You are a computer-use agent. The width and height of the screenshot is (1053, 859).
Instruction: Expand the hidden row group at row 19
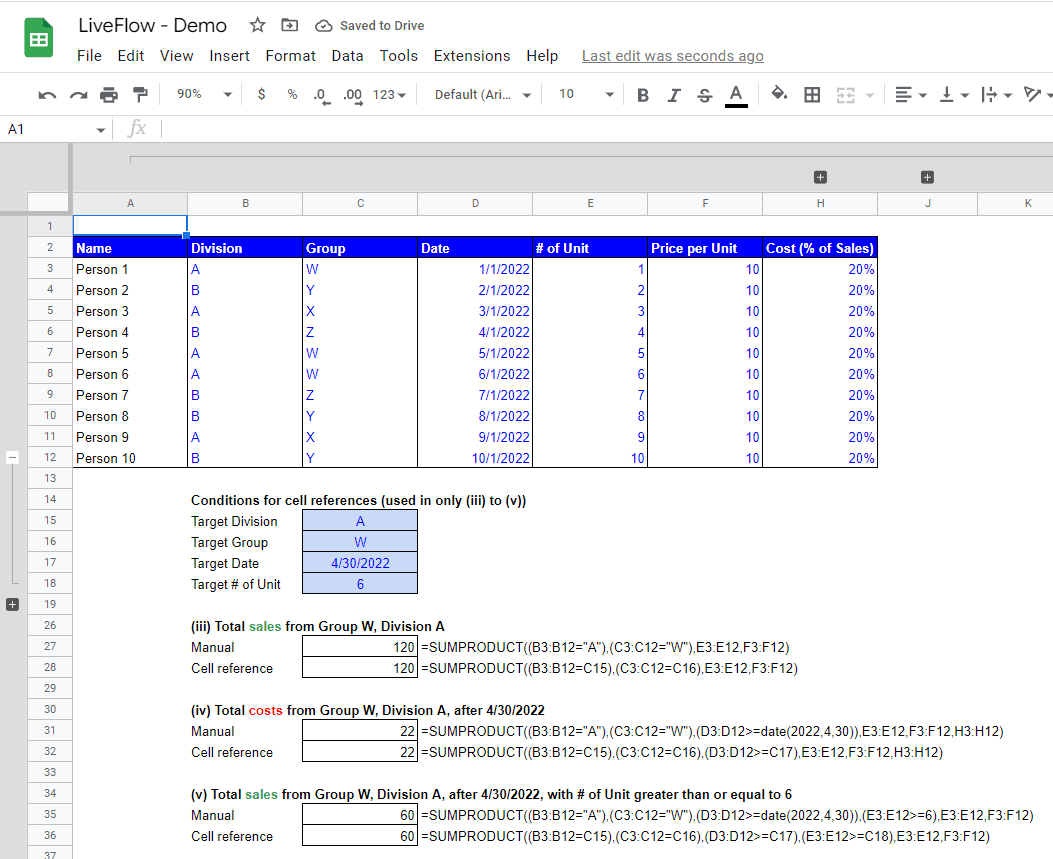[x=12, y=604]
